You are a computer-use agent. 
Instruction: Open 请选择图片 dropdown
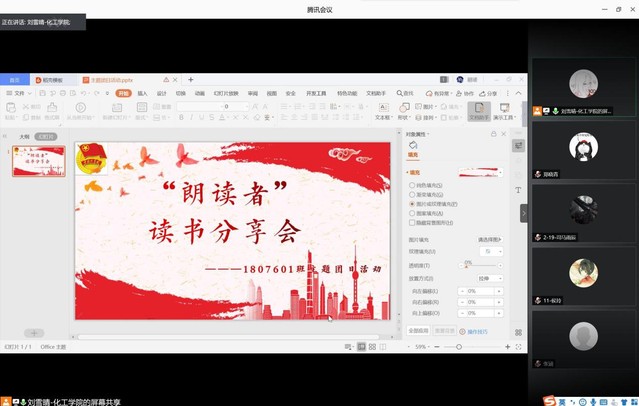point(489,240)
